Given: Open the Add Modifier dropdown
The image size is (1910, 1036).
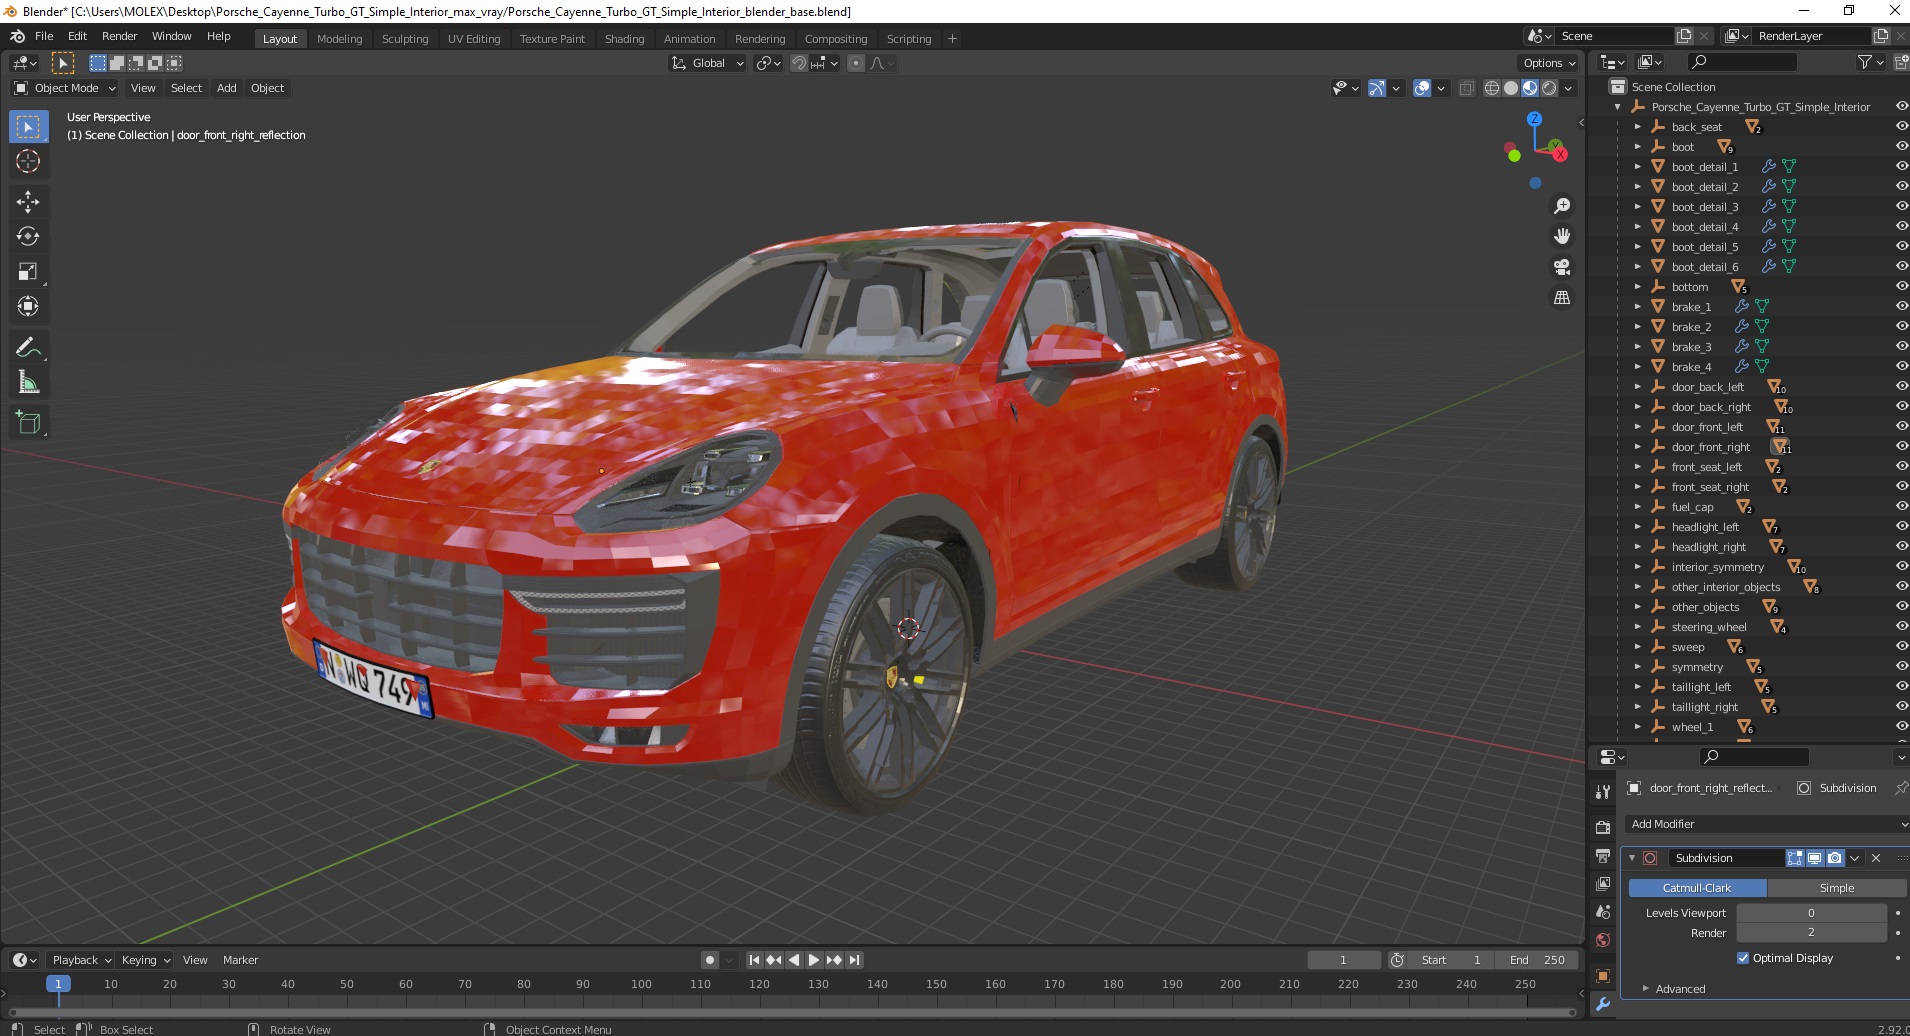Looking at the screenshot, I should [1766, 824].
